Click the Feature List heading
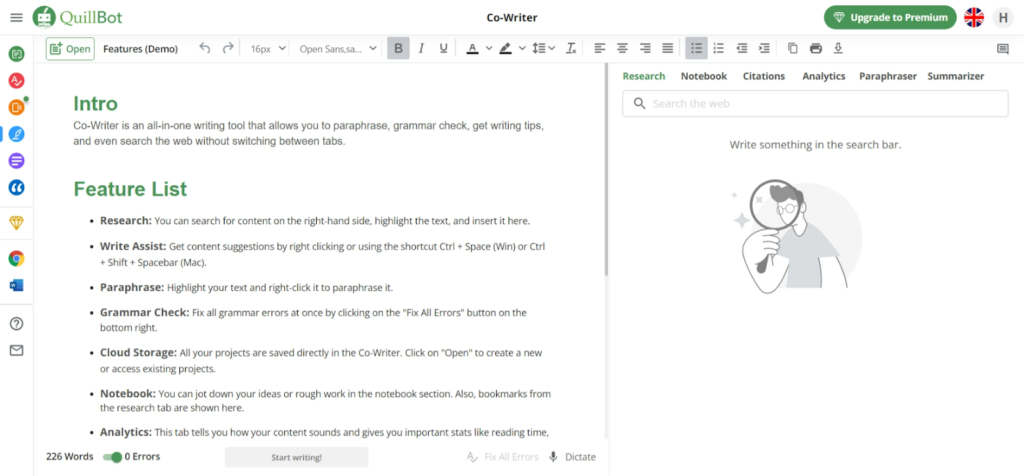This screenshot has width=1024, height=476. (x=130, y=189)
